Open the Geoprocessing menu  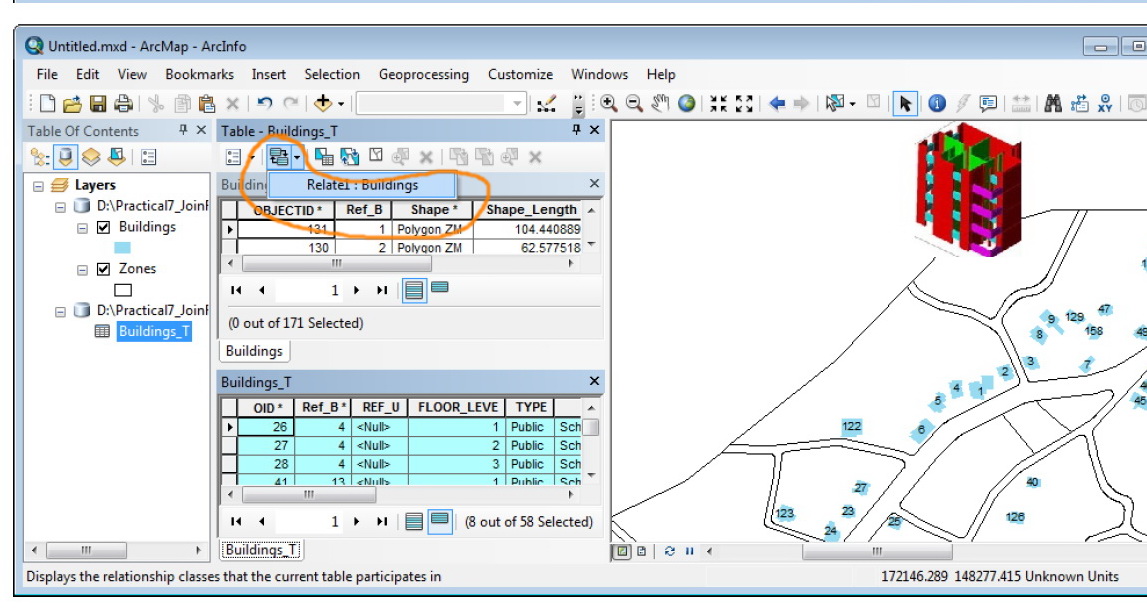pos(424,74)
